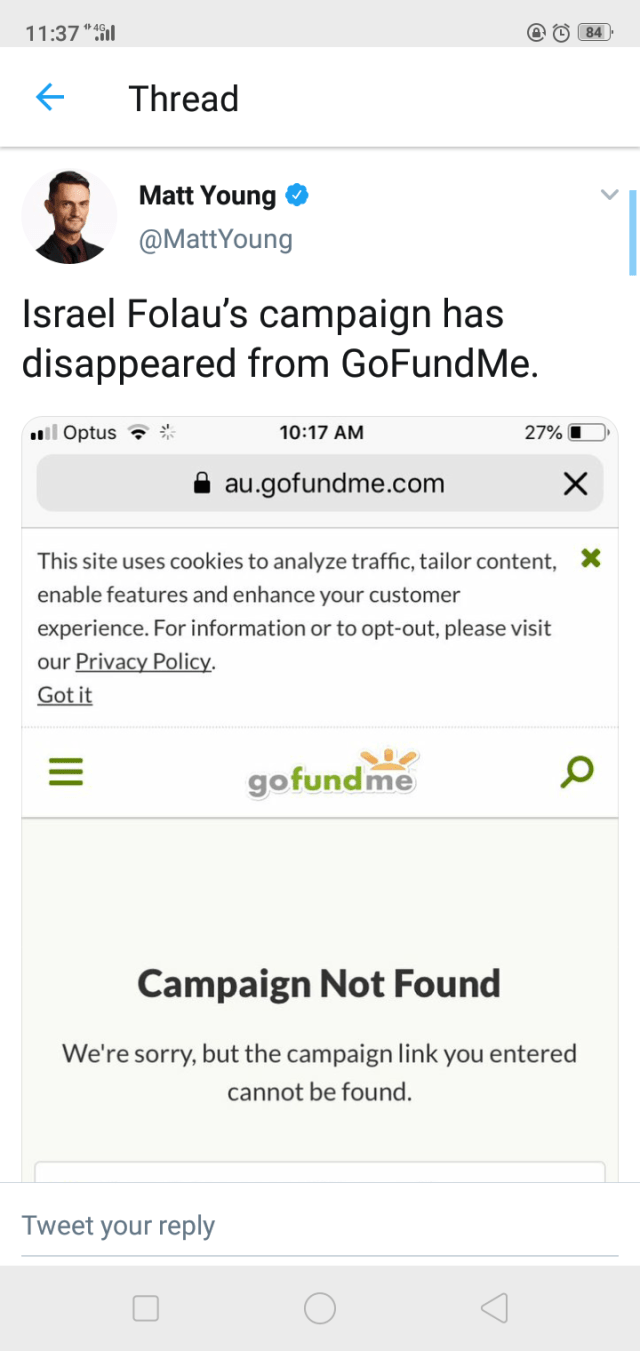Tap the back arrow in Thread header
The width and height of the screenshot is (640, 1351).
click(50, 97)
